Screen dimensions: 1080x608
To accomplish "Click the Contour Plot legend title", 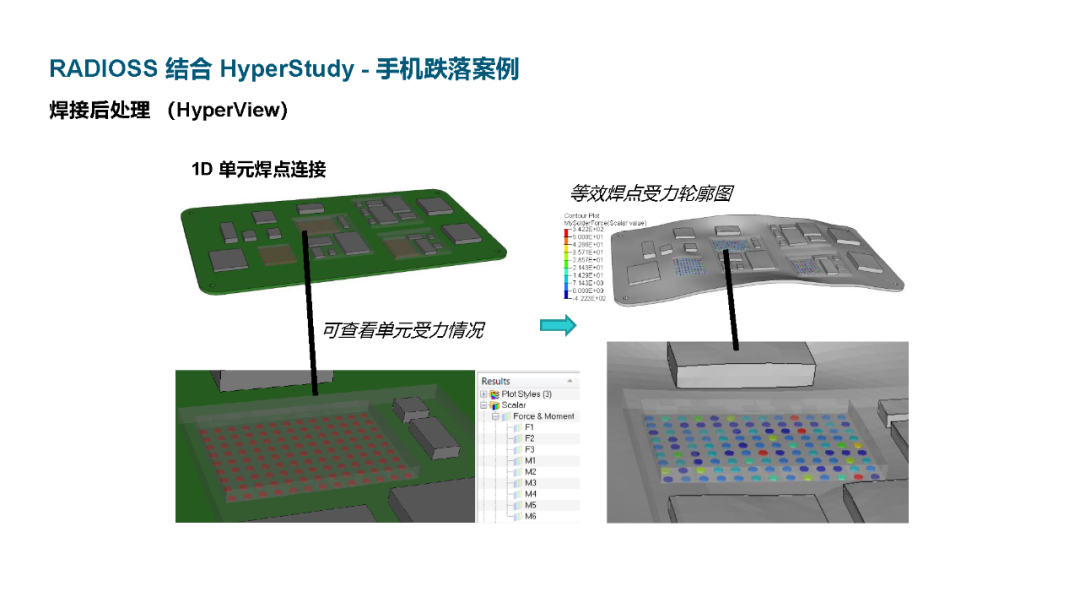I will [x=582, y=216].
